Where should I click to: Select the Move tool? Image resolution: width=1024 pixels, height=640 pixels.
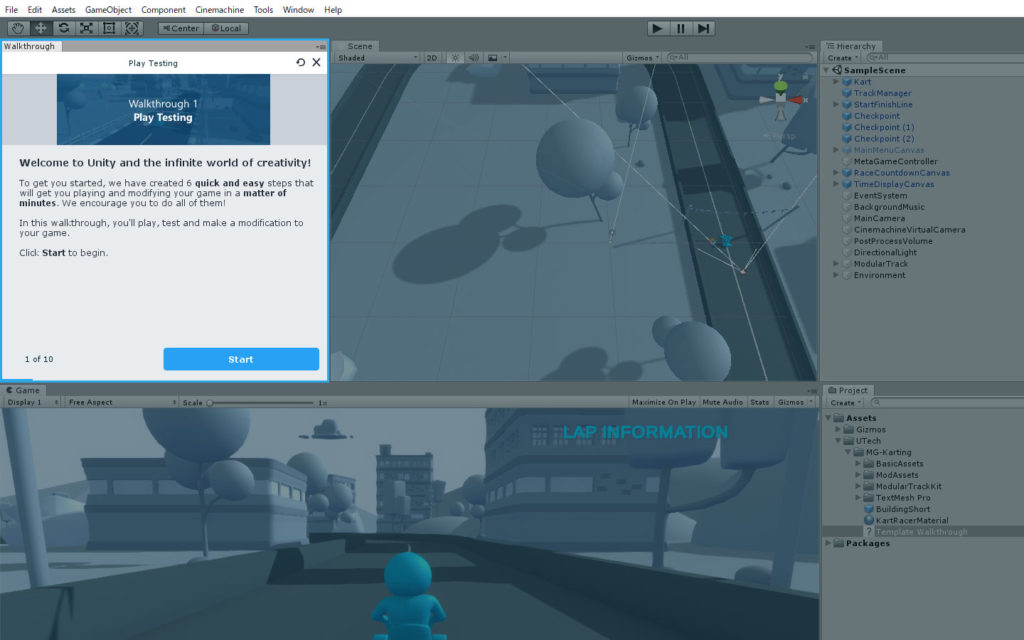(40, 27)
